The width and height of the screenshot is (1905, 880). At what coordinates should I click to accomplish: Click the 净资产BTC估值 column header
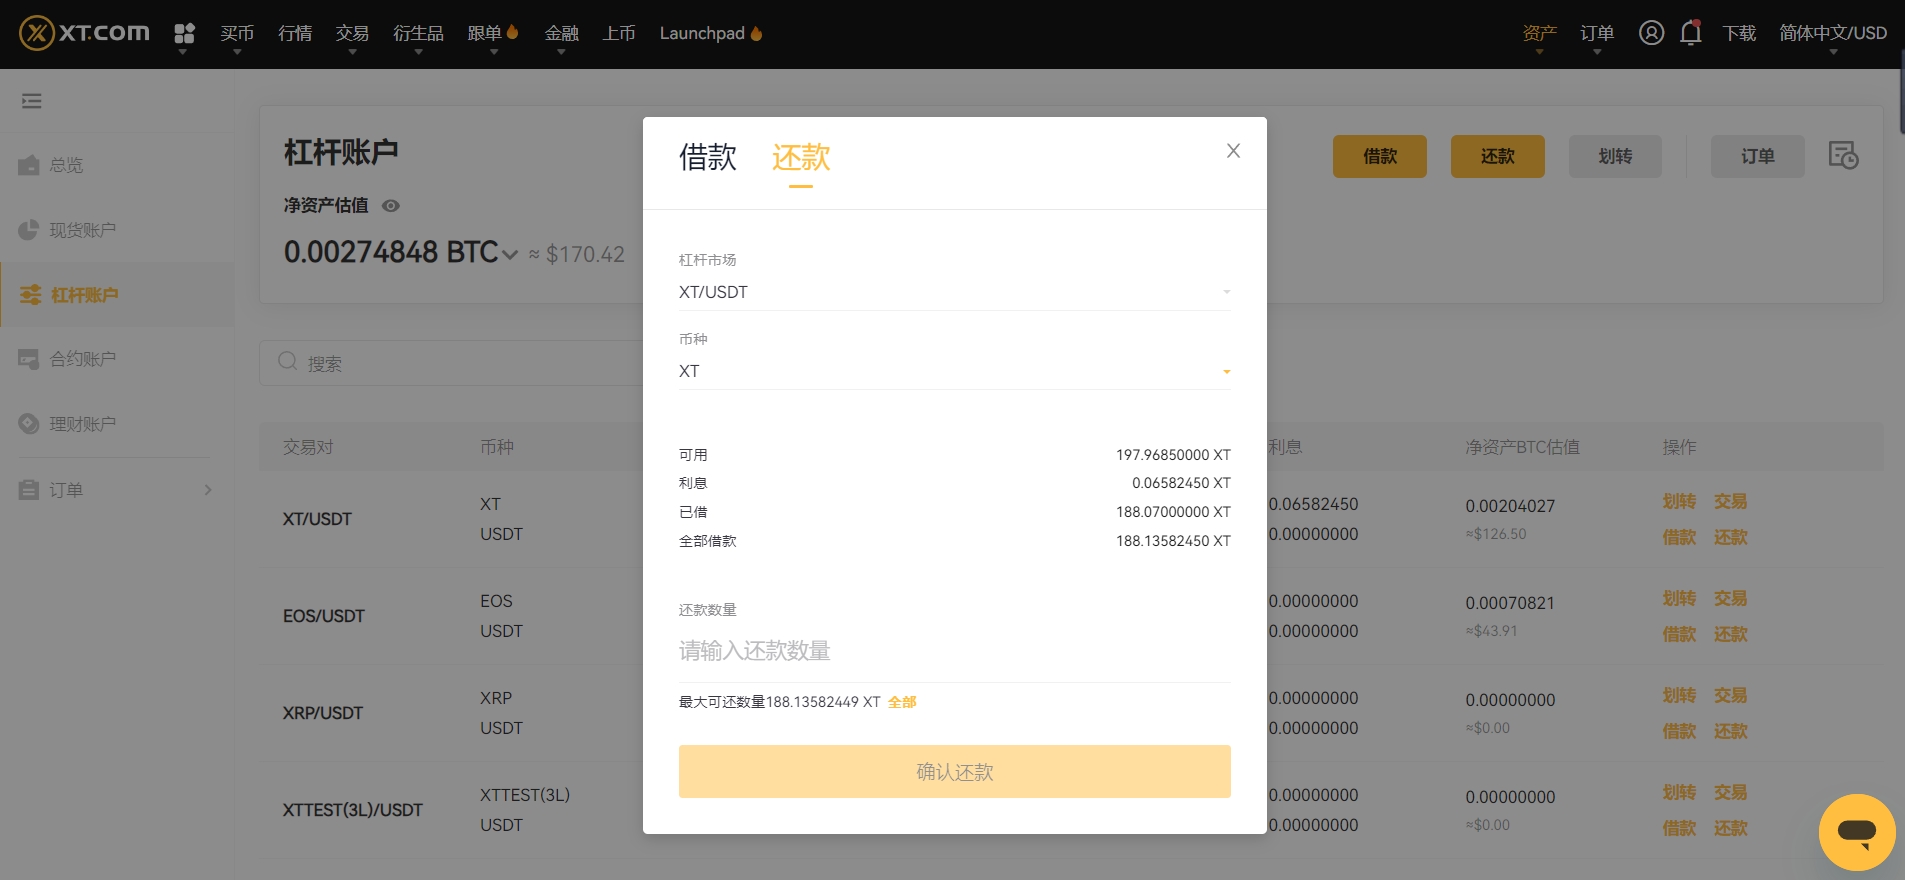coord(1523,447)
